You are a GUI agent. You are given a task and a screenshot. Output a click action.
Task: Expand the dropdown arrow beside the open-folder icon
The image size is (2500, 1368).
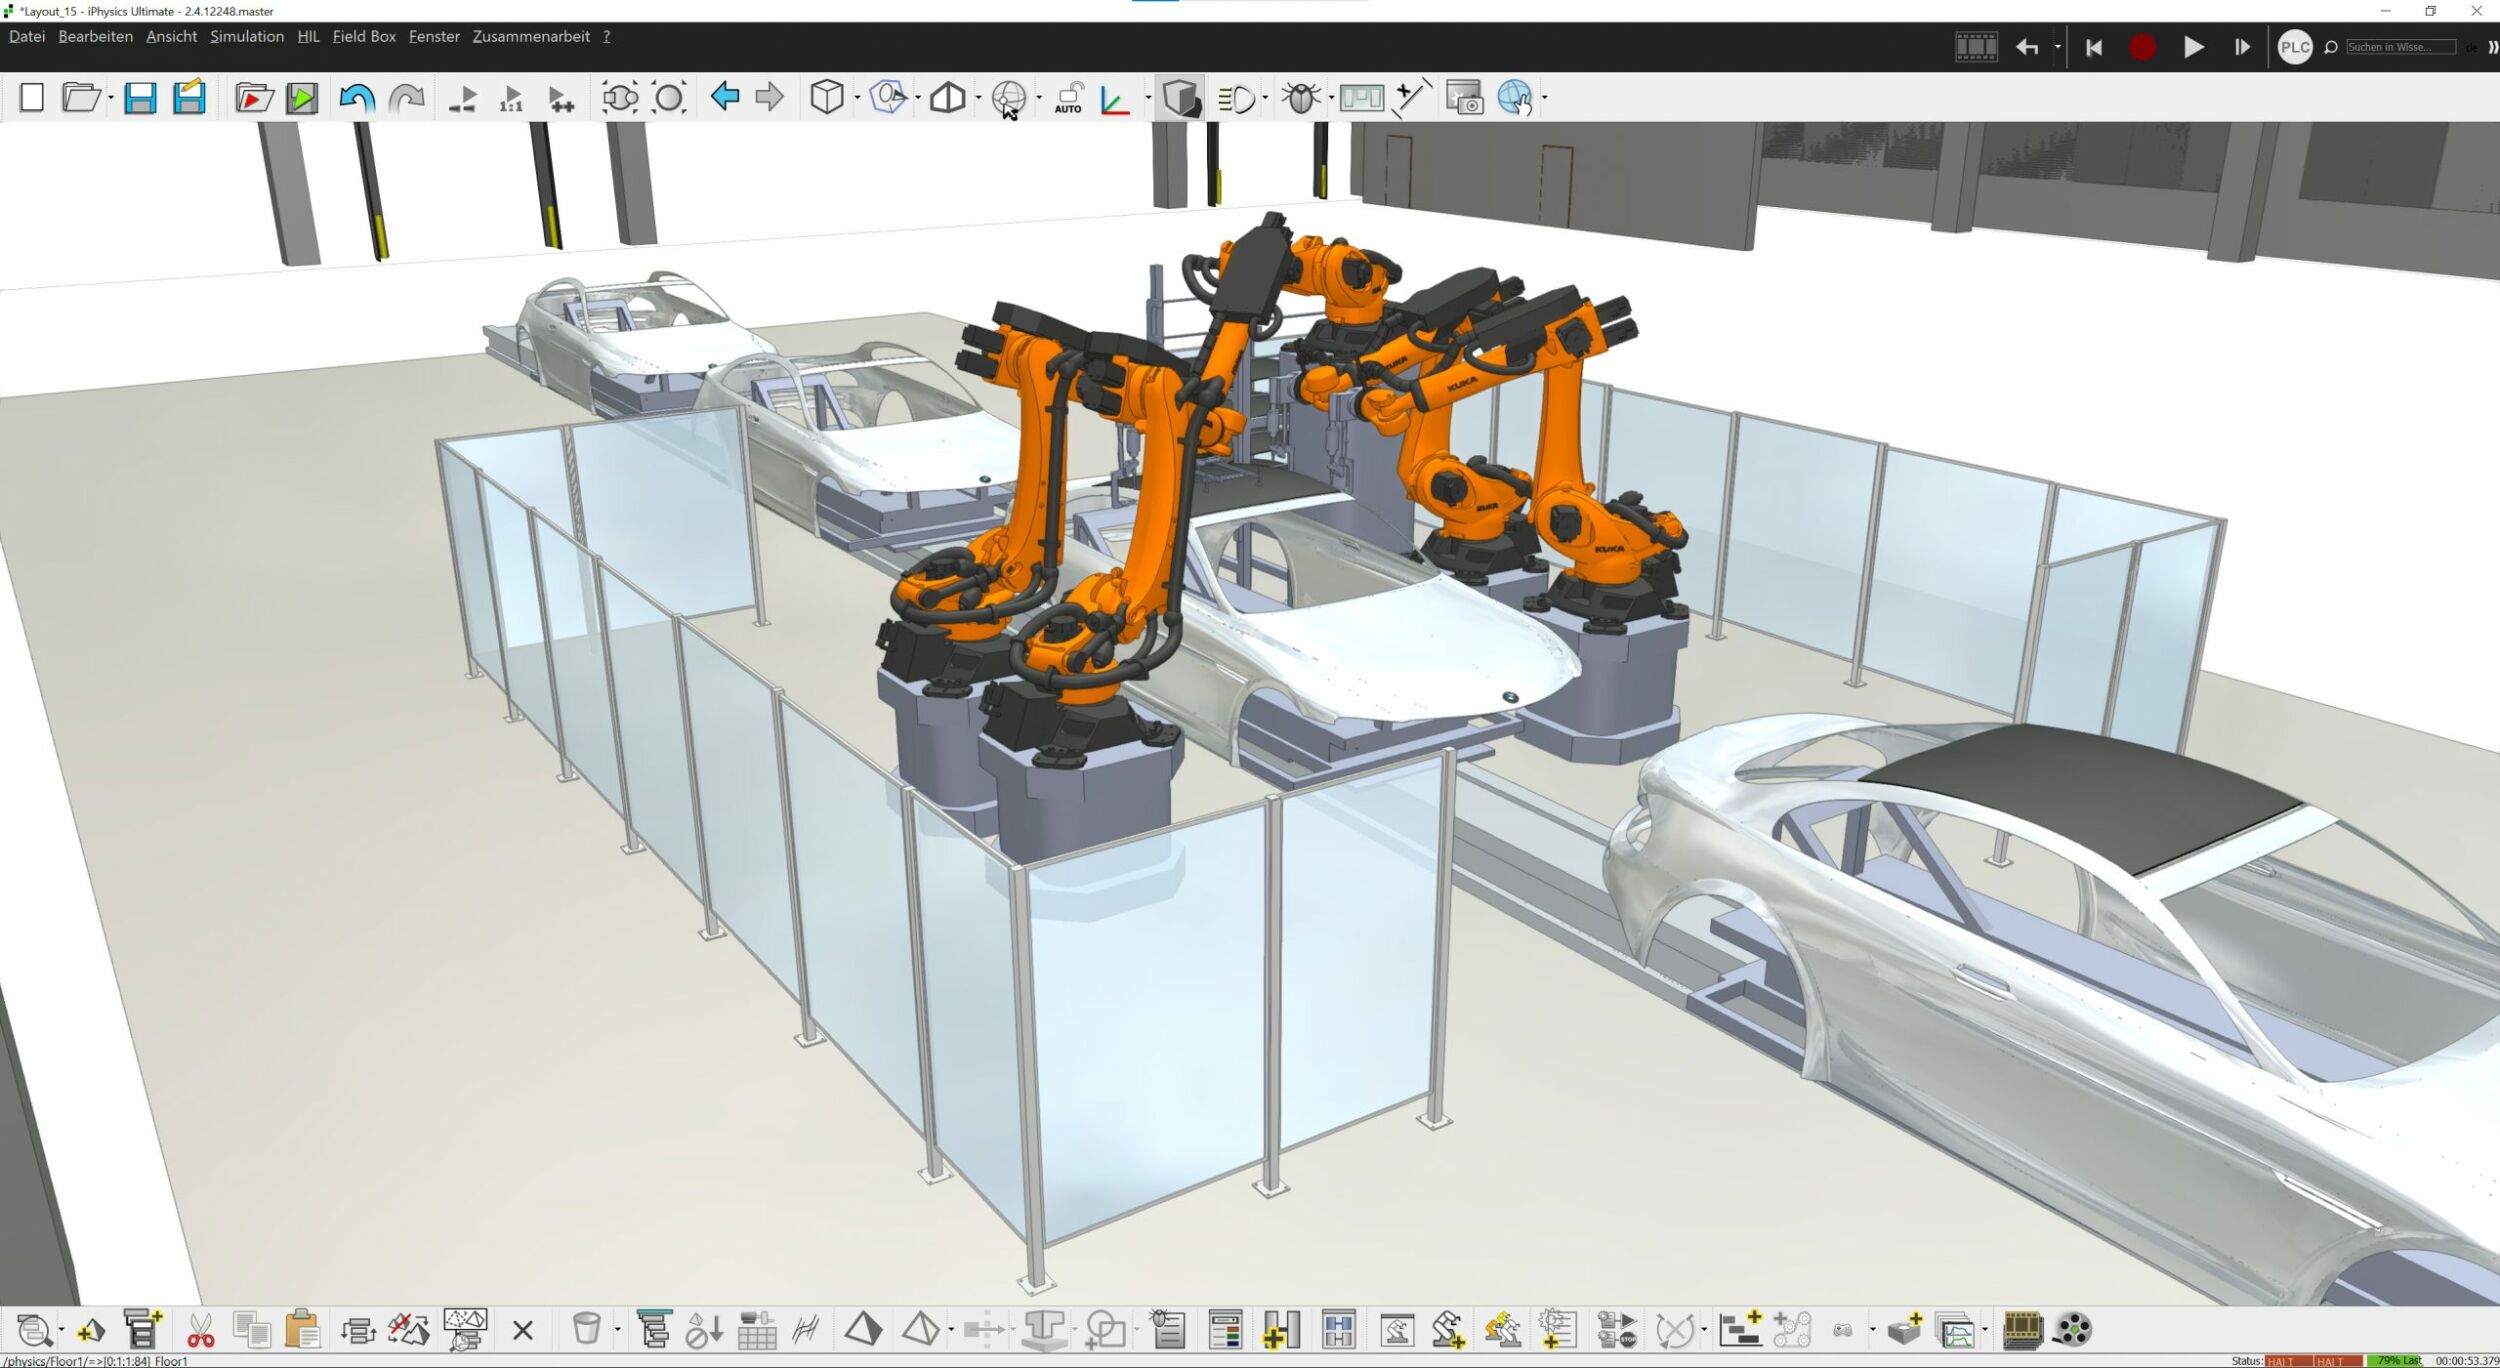[x=111, y=98]
